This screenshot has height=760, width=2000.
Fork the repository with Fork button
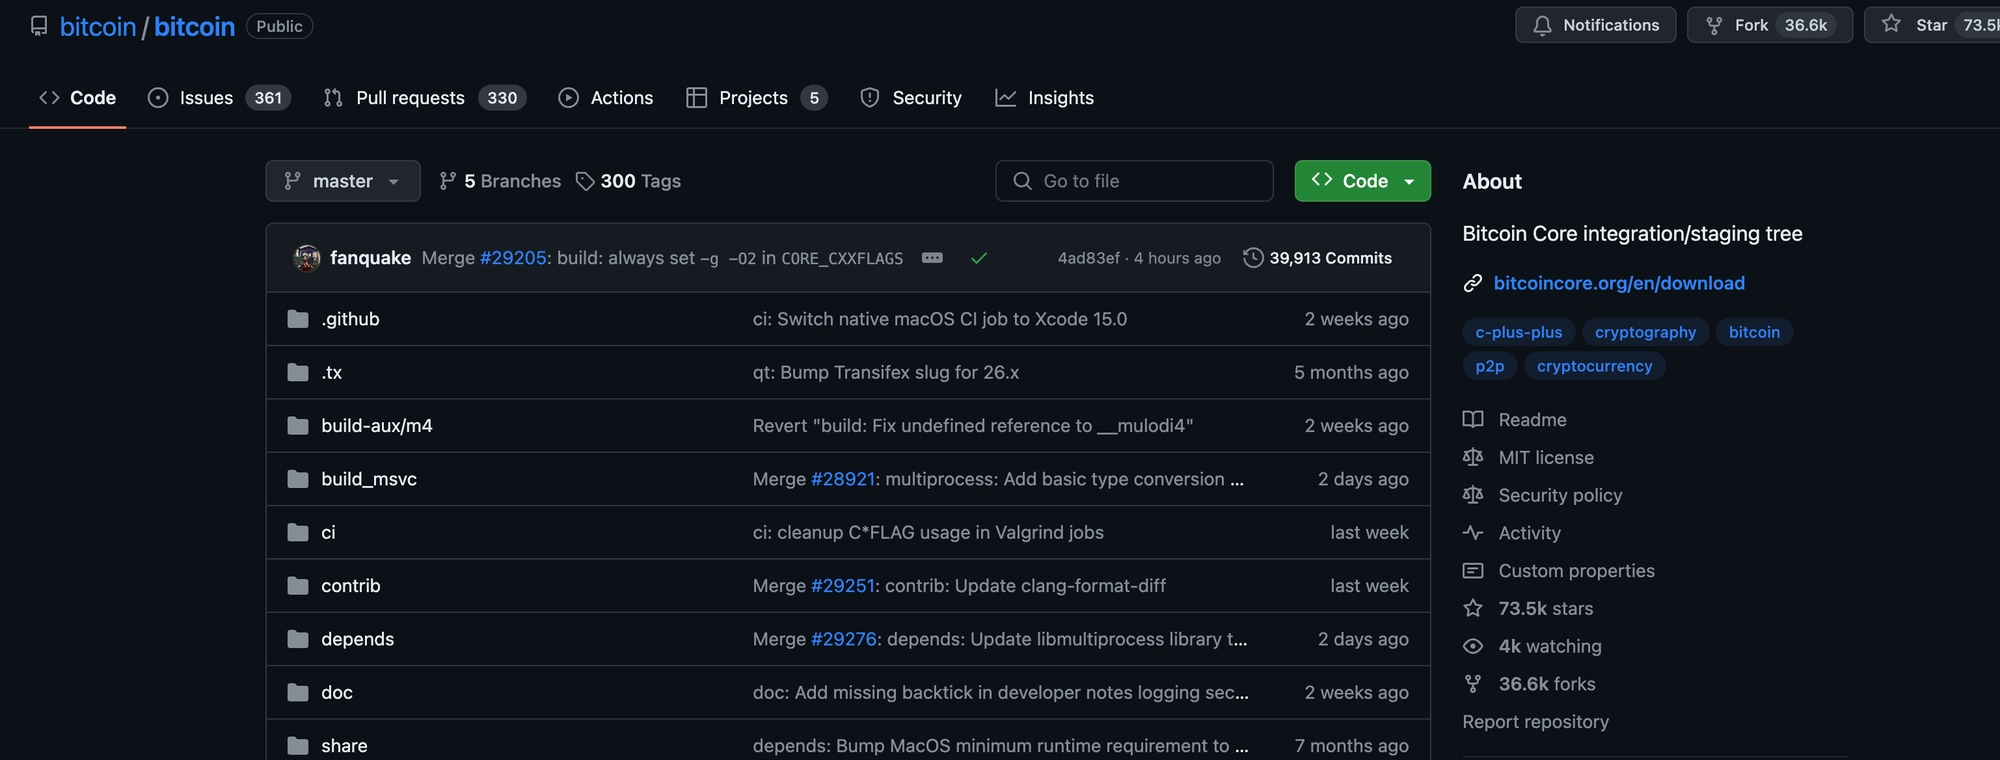coord(1769,25)
